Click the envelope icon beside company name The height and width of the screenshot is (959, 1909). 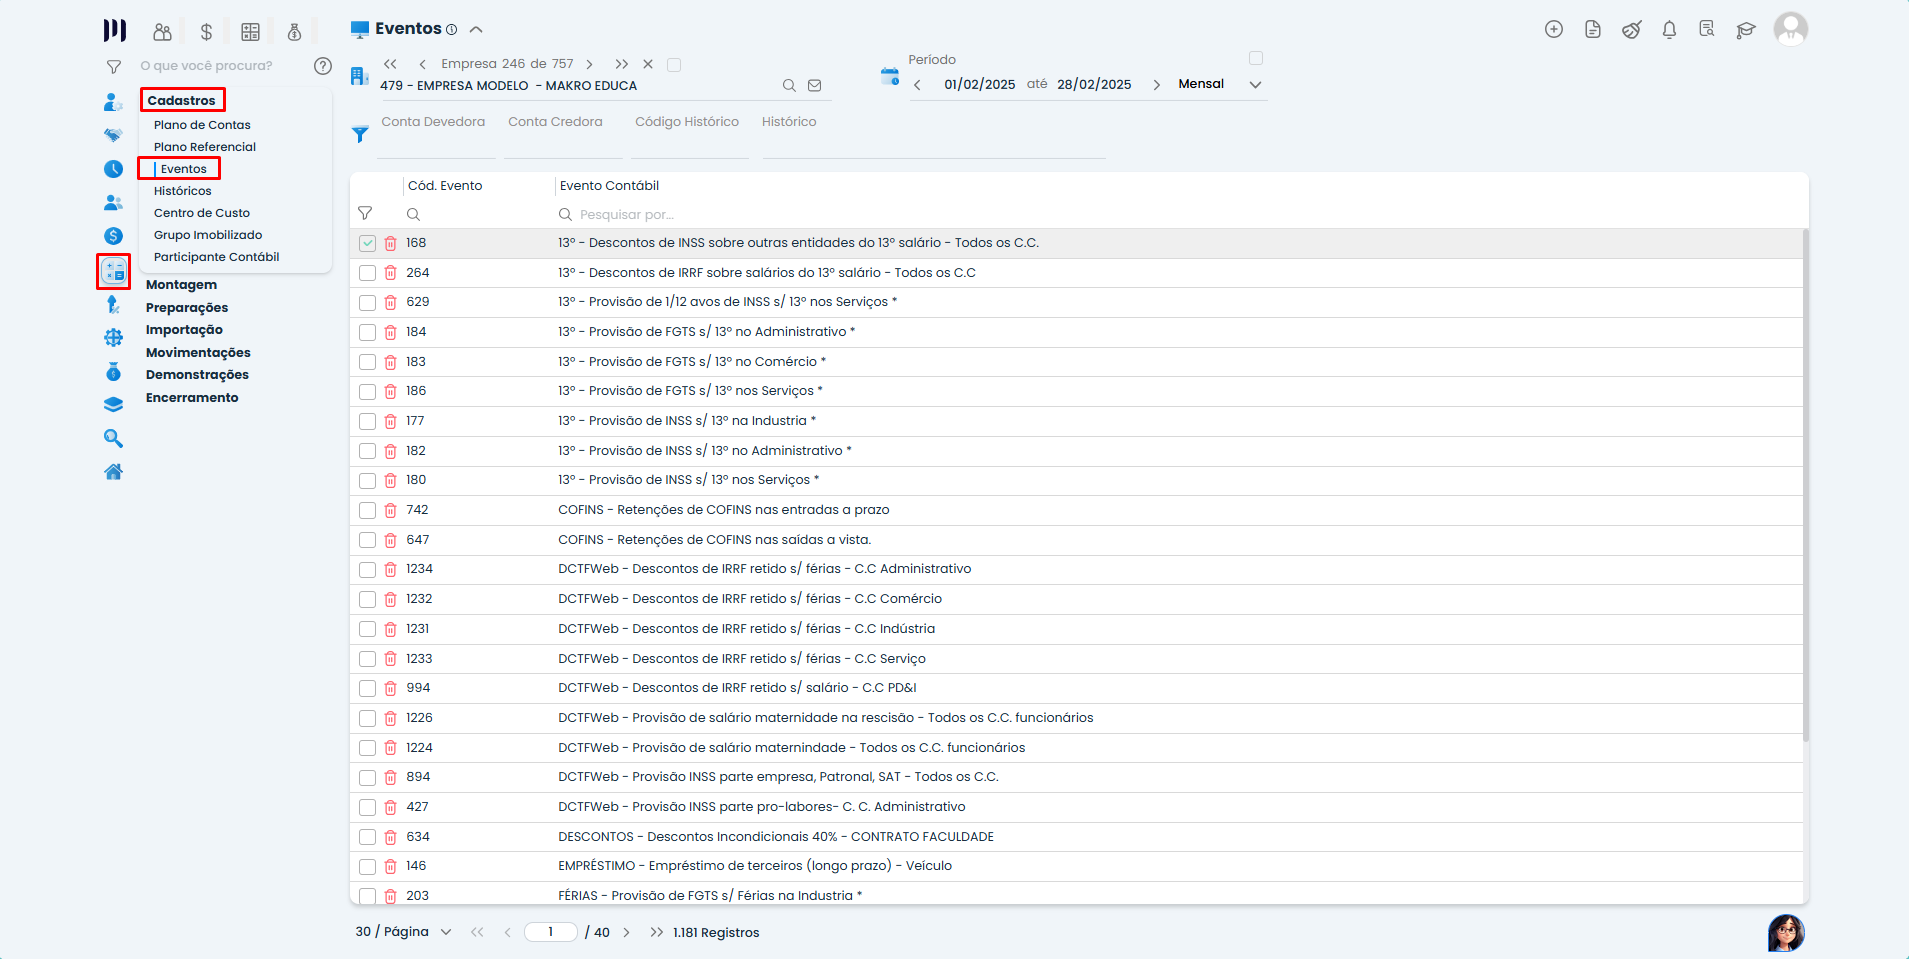pos(815,86)
